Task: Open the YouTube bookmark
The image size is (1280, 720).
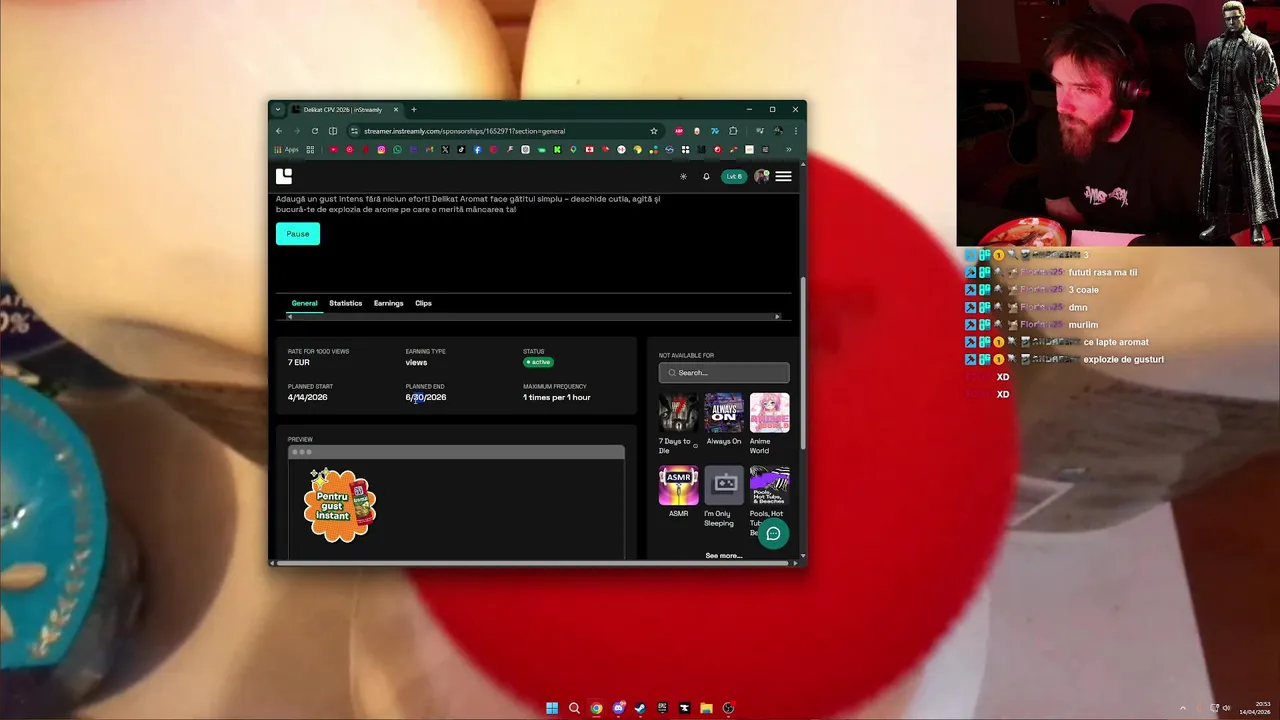Action: [x=333, y=150]
